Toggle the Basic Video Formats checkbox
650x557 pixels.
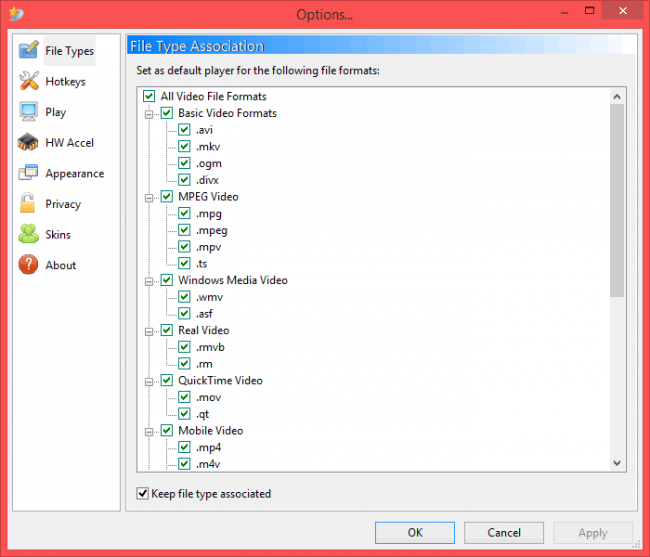[167, 113]
